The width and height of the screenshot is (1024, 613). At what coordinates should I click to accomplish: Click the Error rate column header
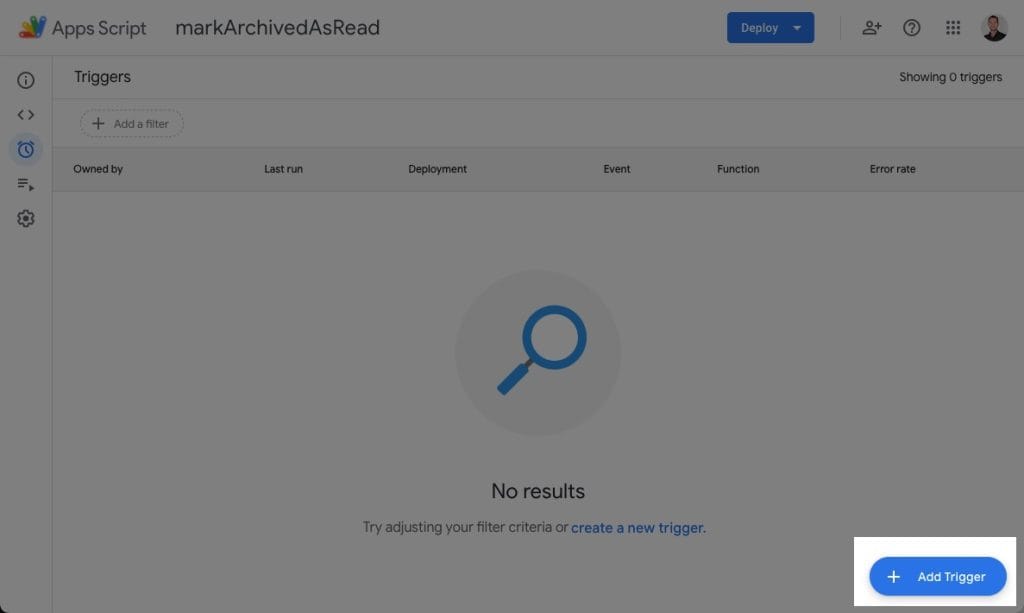click(x=892, y=169)
